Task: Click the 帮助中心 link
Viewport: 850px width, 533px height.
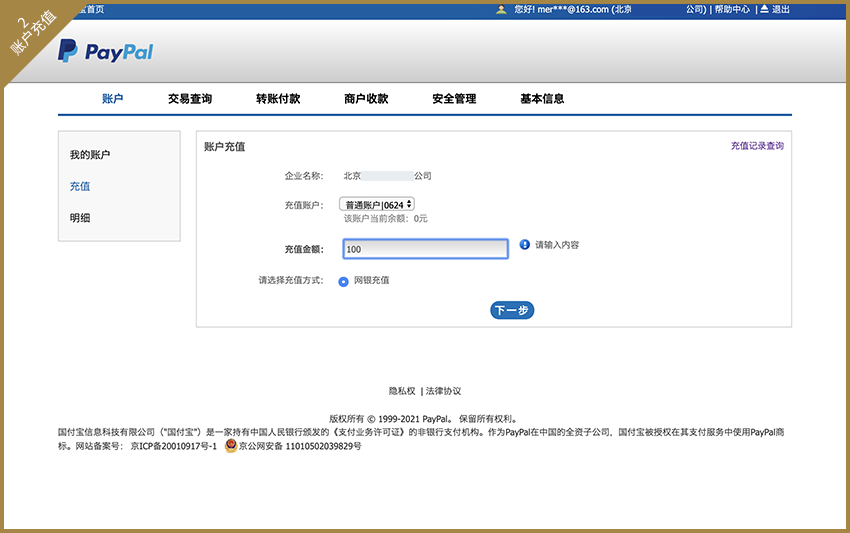Action: point(732,9)
